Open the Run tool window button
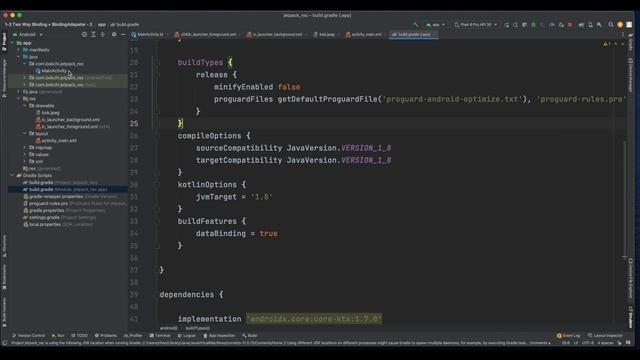 tap(58, 336)
